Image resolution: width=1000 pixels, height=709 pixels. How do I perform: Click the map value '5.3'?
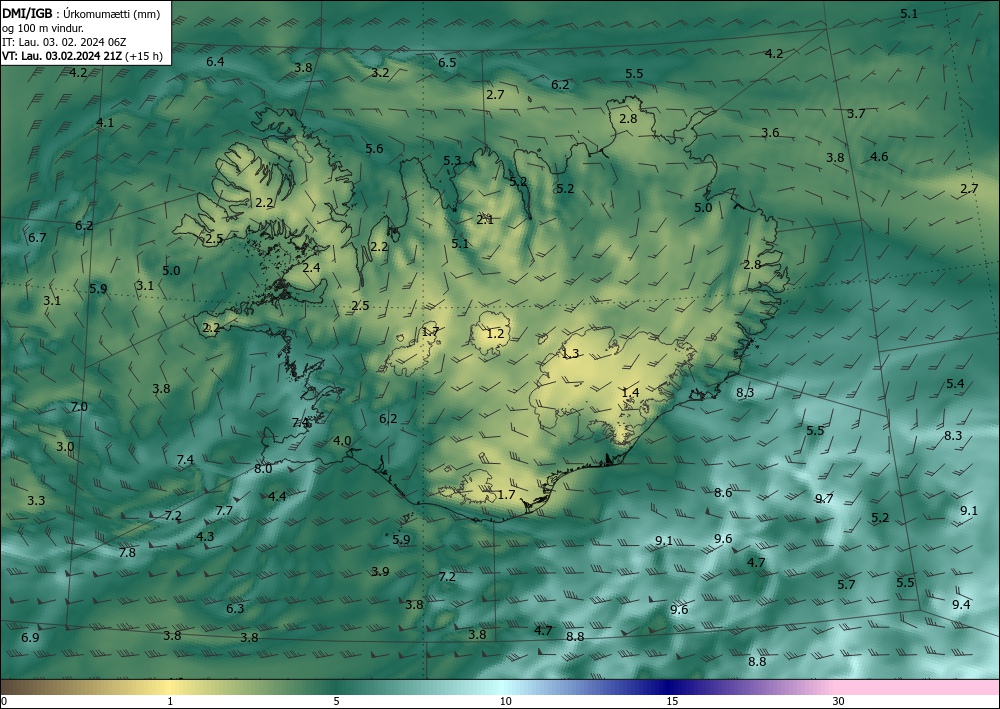[452, 160]
